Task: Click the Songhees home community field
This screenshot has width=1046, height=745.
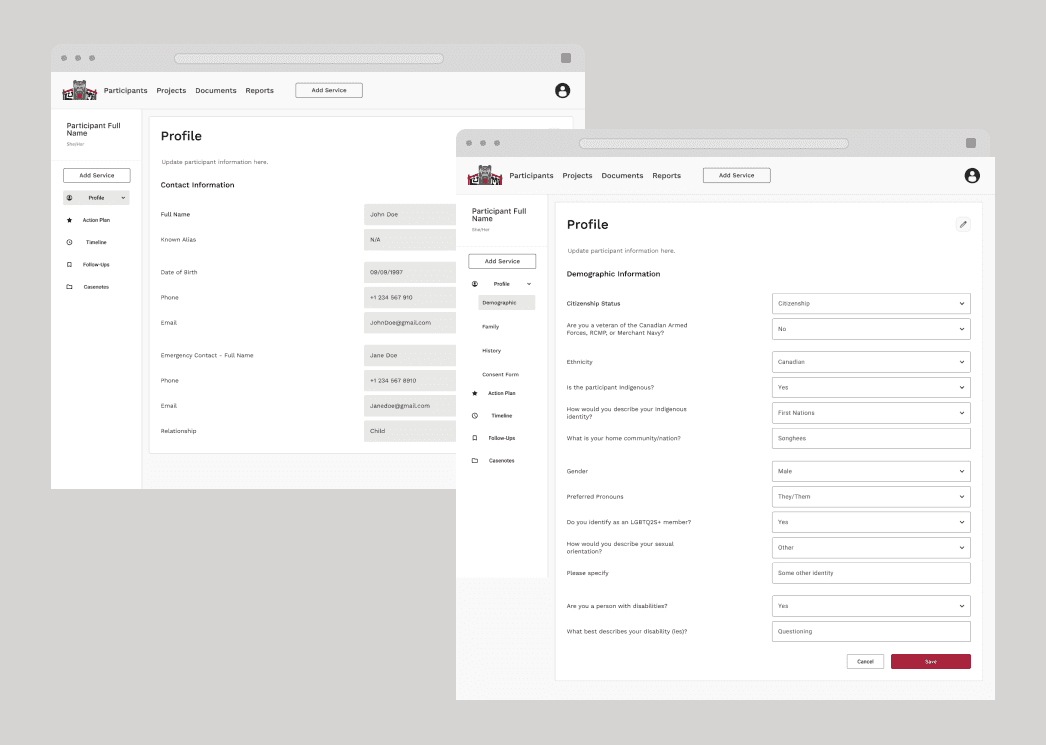Action: [x=870, y=438]
